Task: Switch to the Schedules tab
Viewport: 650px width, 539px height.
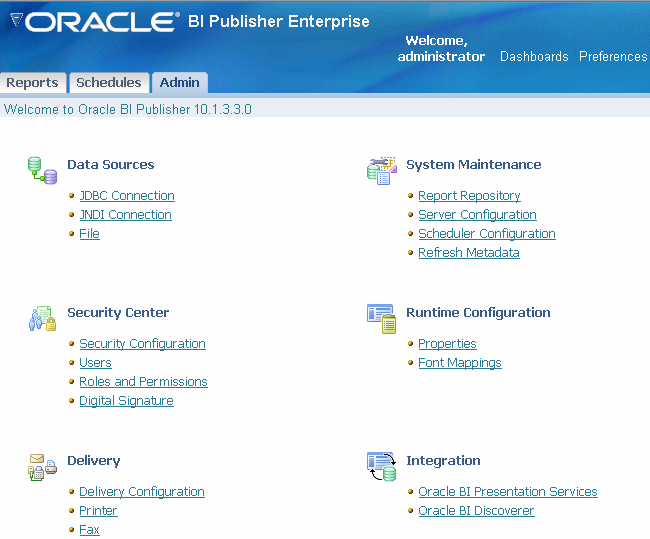Action: point(109,83)
